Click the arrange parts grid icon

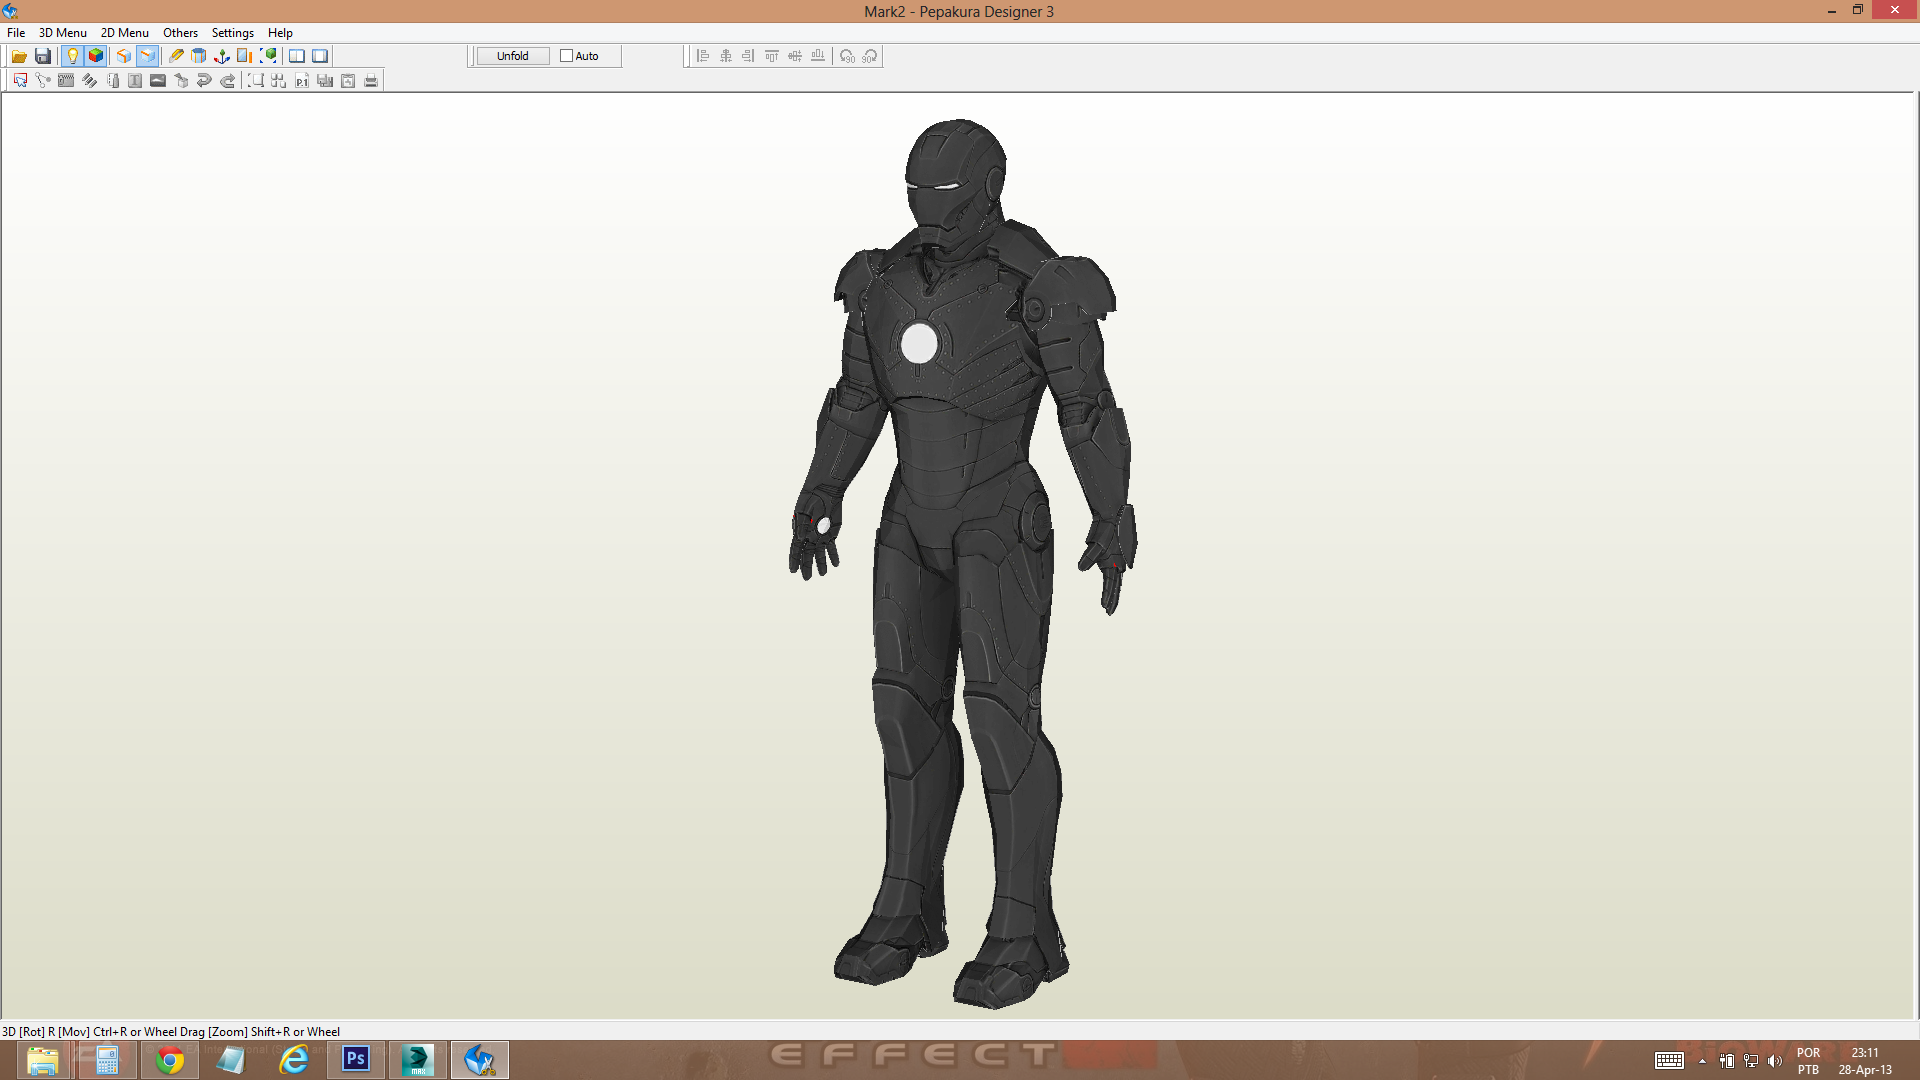[279, 81]
